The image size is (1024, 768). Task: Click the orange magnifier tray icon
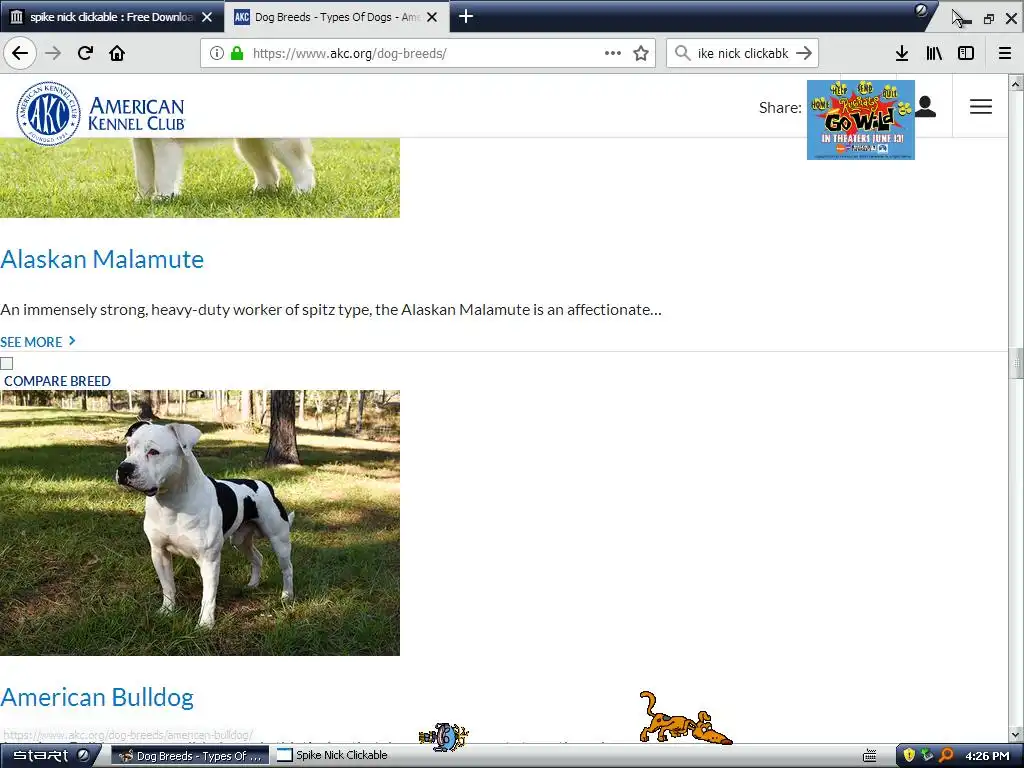(946, 756)
